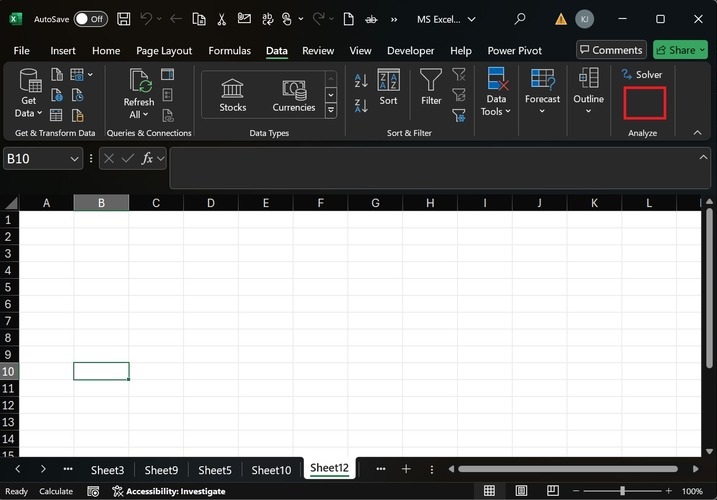This screenshot has width=717, height=500.
Task: Switch to the Sheet10 tab
Action: pyautogui.click(x=271, y=469)
